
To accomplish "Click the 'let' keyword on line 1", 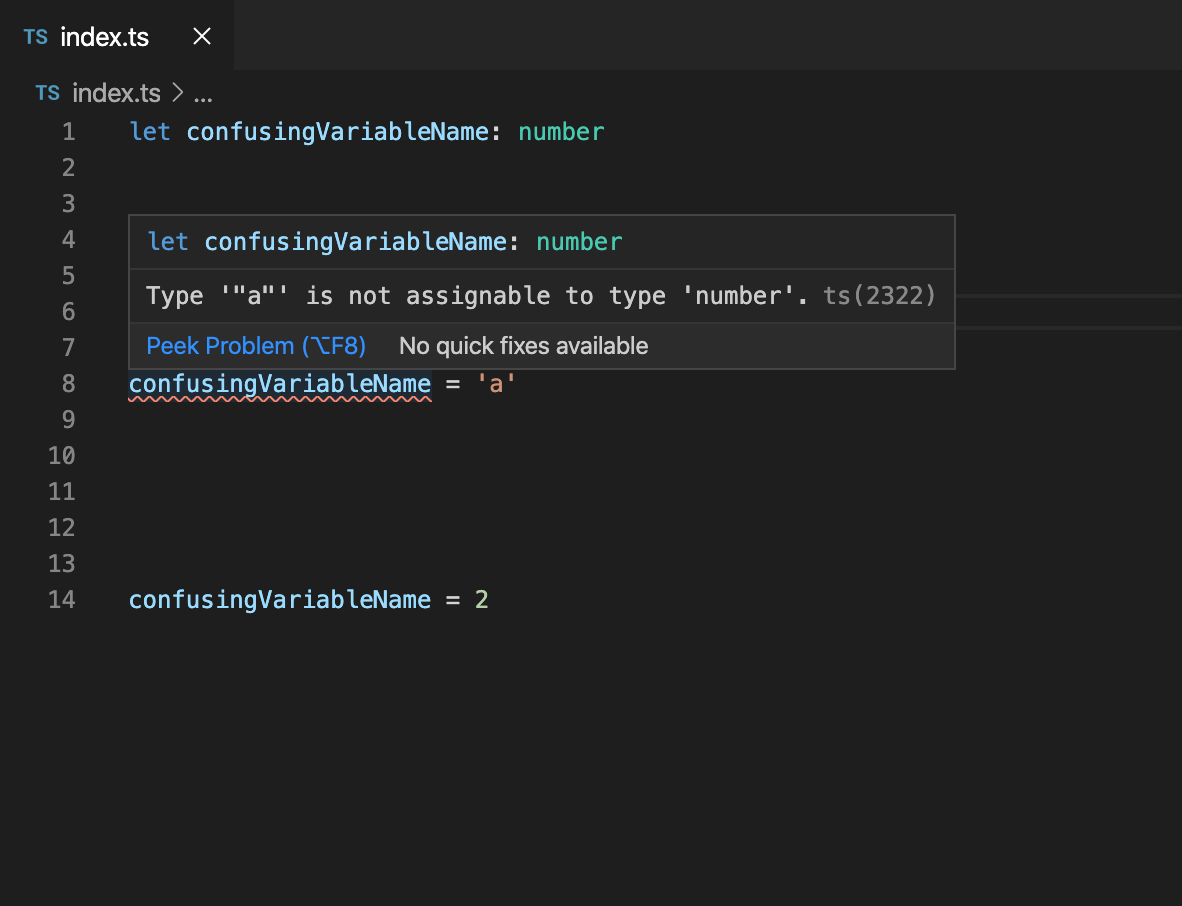I will coord(150,131).
